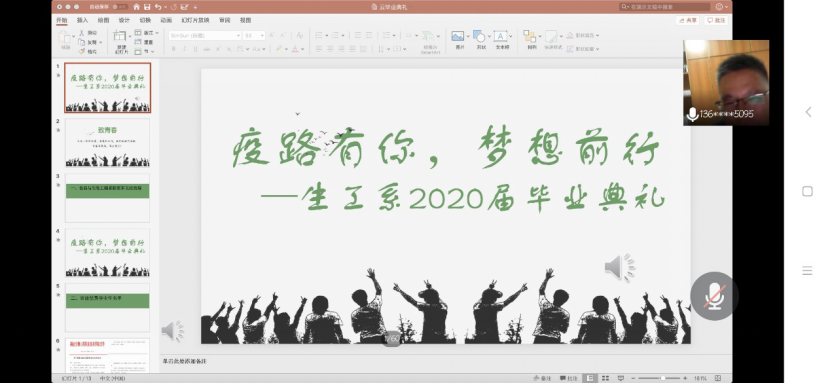Switch to the 幻灯片放映 tab
The height and width of the screenshot is (383, 831).
[196, 20]
